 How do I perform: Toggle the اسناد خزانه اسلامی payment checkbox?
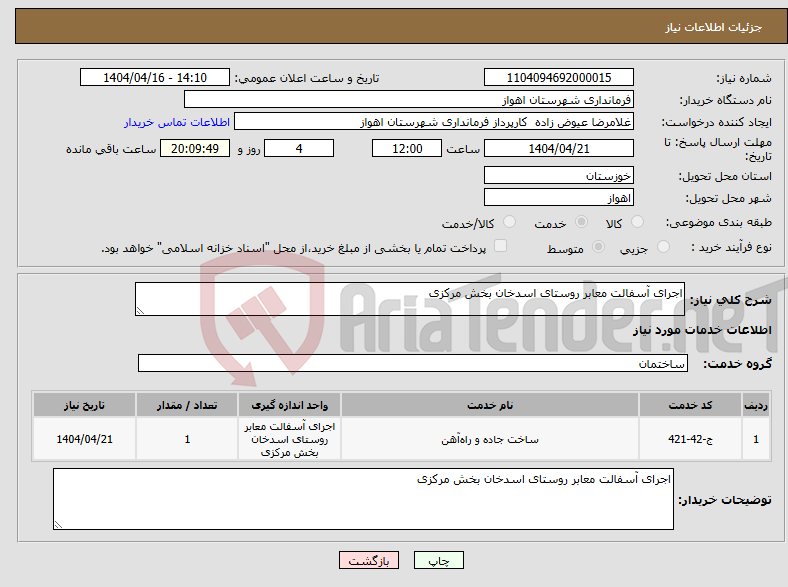[x=500, y=246]
